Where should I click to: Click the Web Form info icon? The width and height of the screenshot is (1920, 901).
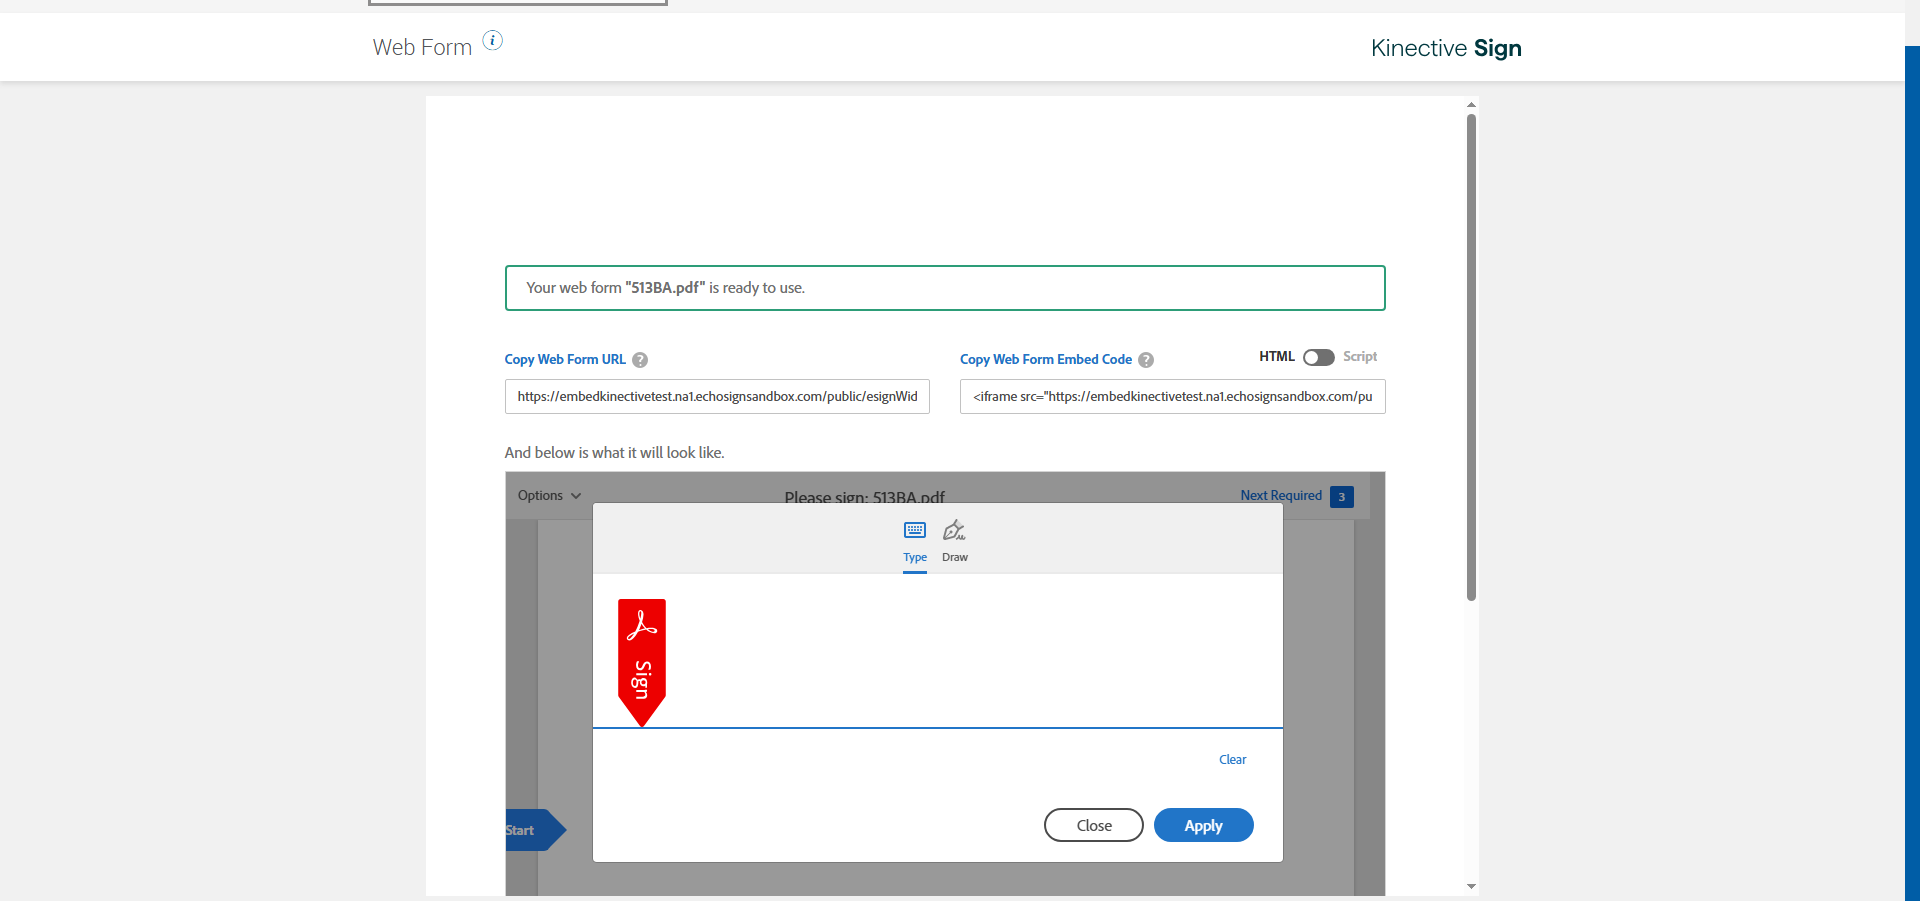[493, 40]
